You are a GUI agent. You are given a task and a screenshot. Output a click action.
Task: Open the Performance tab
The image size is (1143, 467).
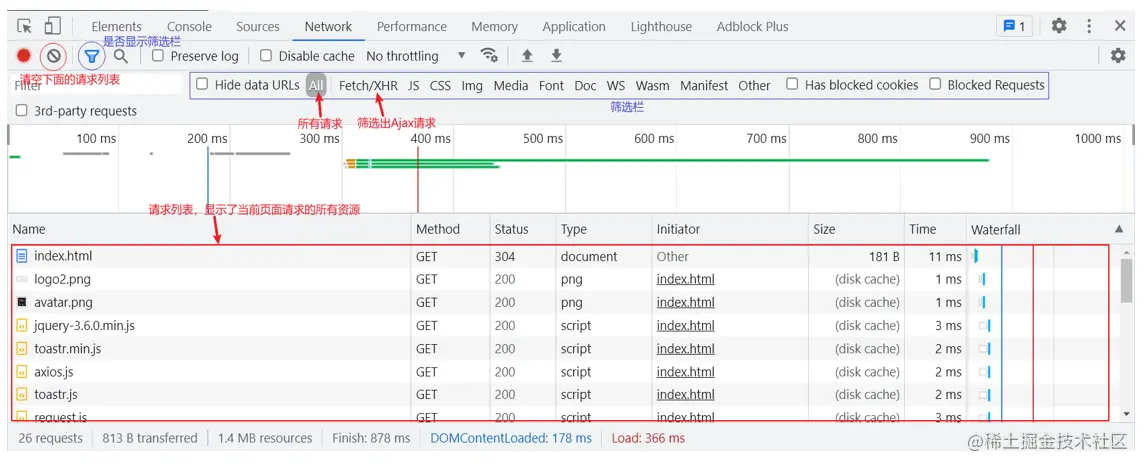coord(412,26)
